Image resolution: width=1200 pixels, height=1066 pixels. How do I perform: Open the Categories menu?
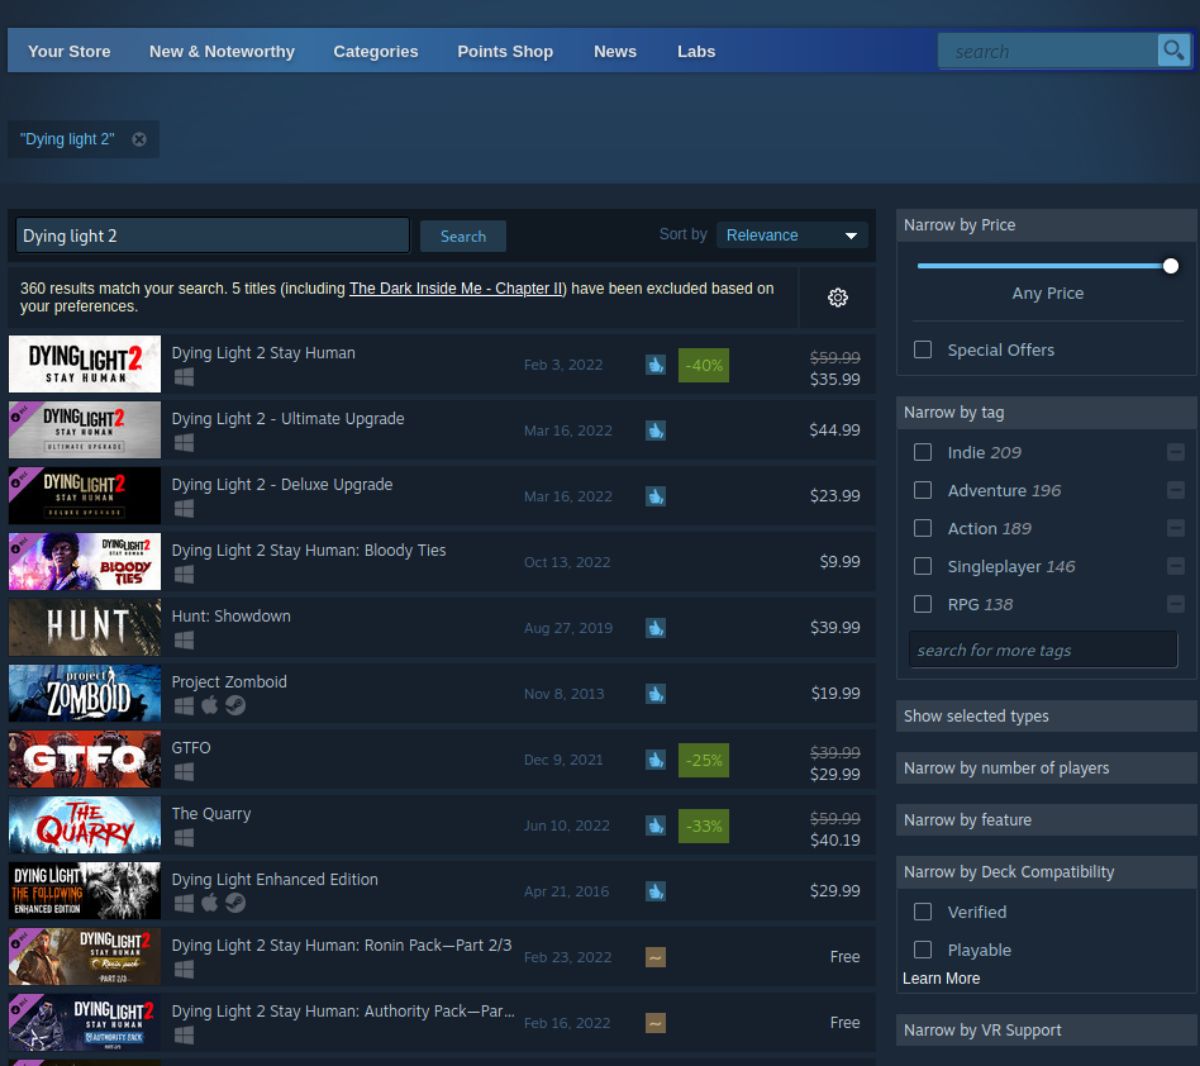click(376, 51)
